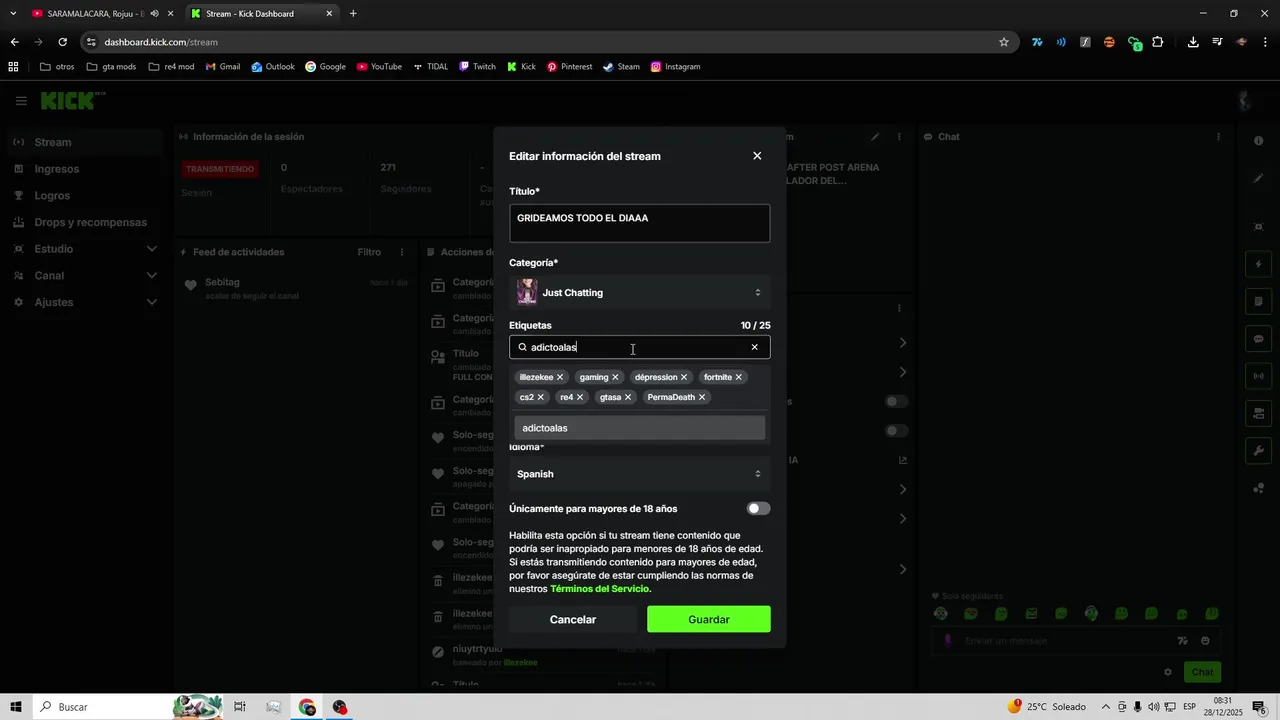The width and height of the screenshot is (1280, 720).
Task: Remove the cs2 tag
Action: point(541,397)
